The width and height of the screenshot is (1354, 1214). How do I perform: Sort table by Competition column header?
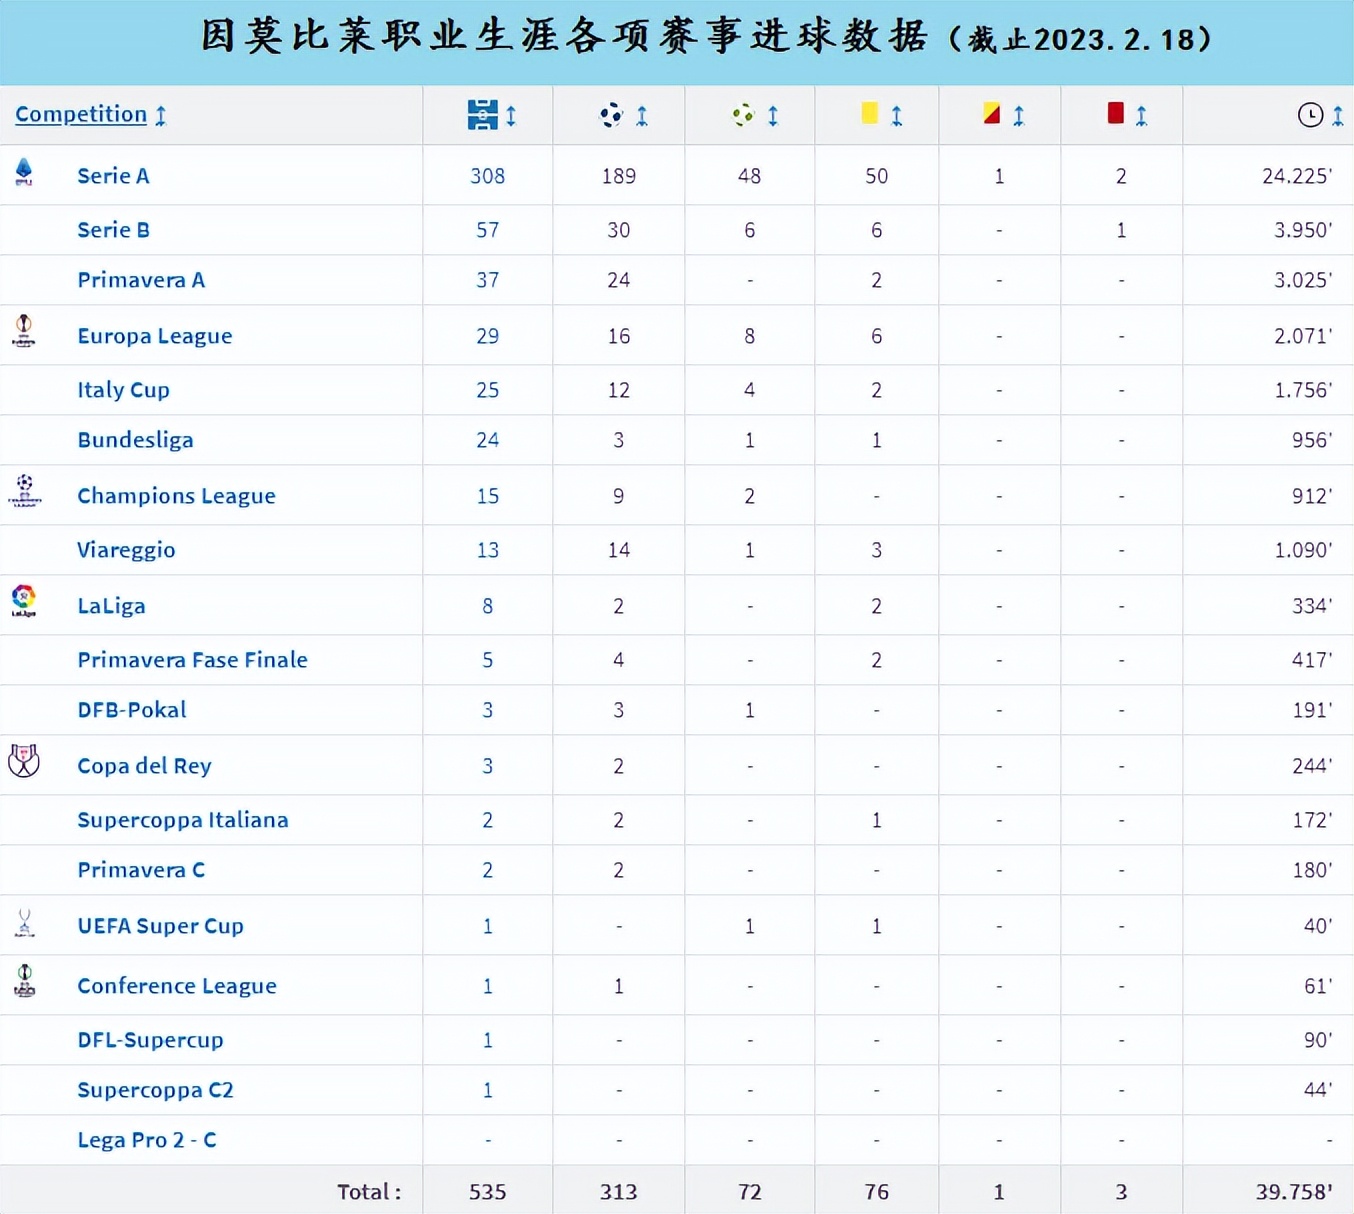tap(81, 114)
